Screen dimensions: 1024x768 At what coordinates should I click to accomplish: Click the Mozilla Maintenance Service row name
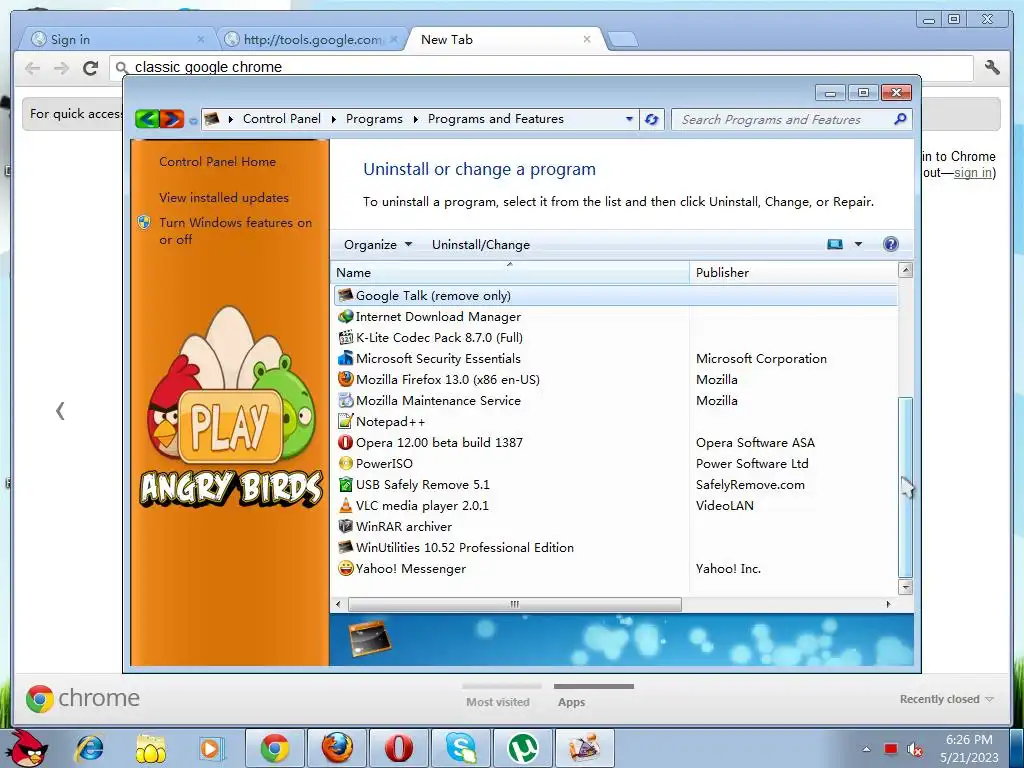[438, 401]
